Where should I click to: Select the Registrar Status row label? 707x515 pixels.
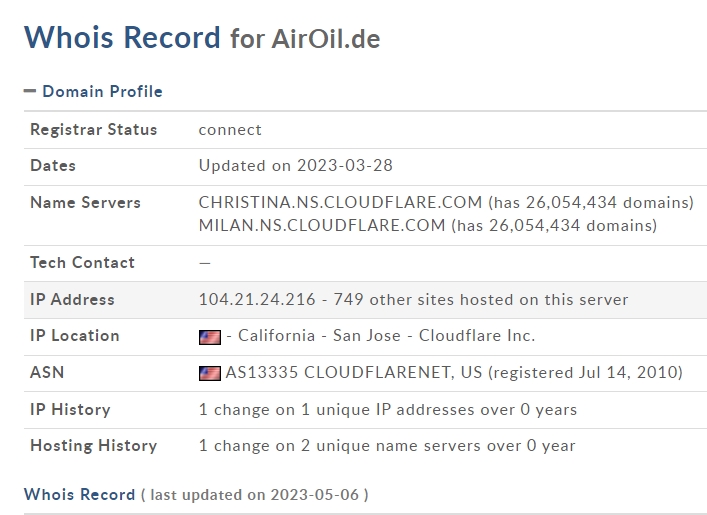[94, 129]
